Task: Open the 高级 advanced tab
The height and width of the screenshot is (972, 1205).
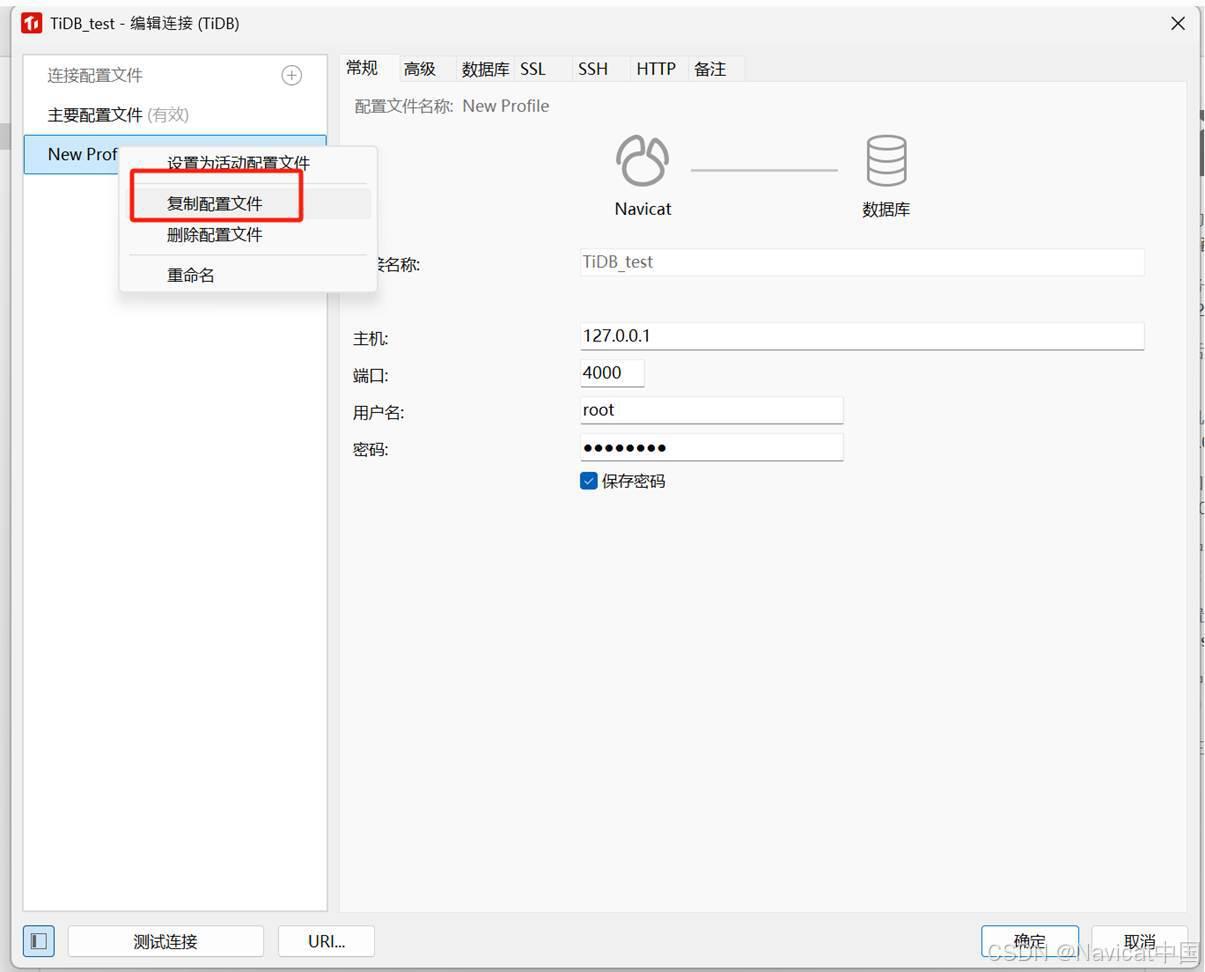Action: (x=420, y=69)
